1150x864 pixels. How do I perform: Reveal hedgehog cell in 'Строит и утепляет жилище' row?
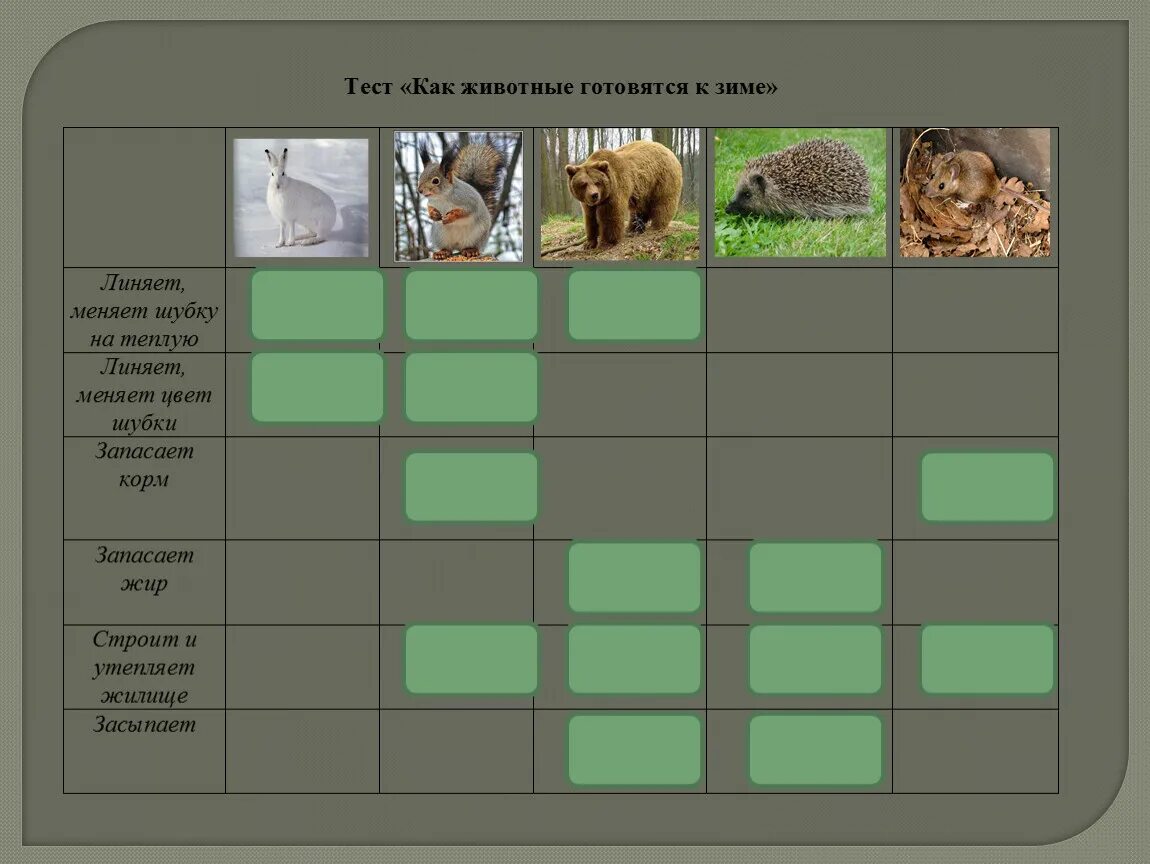[x=816, y=659]
